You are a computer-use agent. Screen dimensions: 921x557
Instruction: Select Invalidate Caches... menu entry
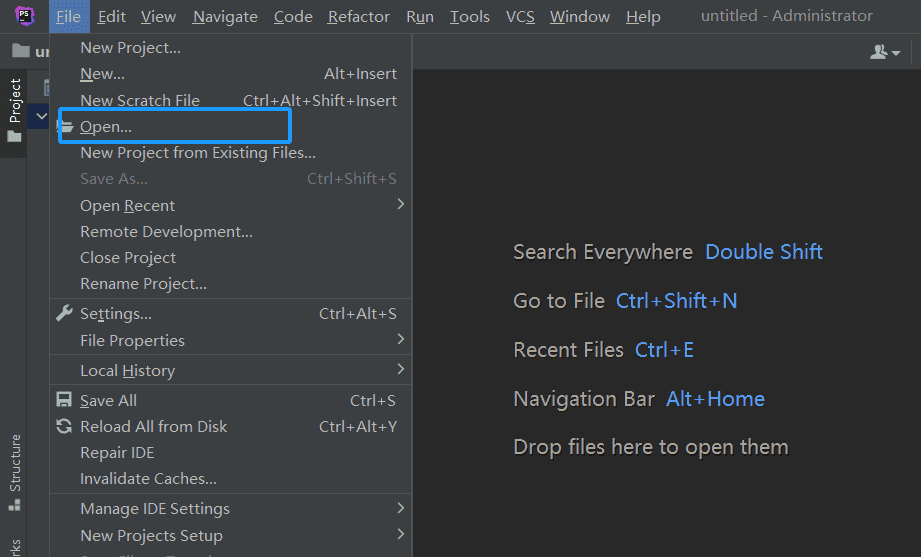click(148, 479)
